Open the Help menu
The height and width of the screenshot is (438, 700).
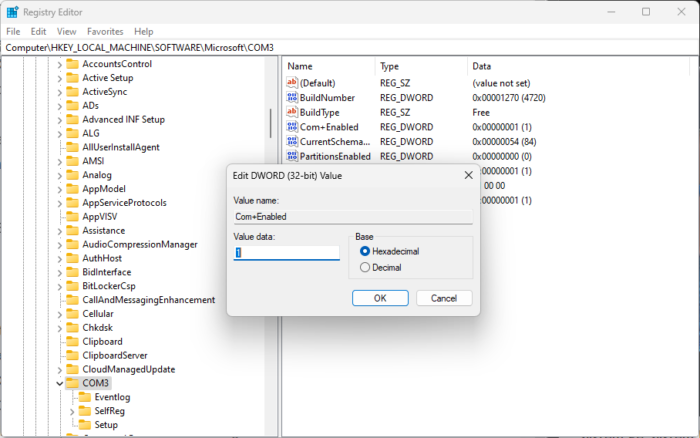(143, 32)
